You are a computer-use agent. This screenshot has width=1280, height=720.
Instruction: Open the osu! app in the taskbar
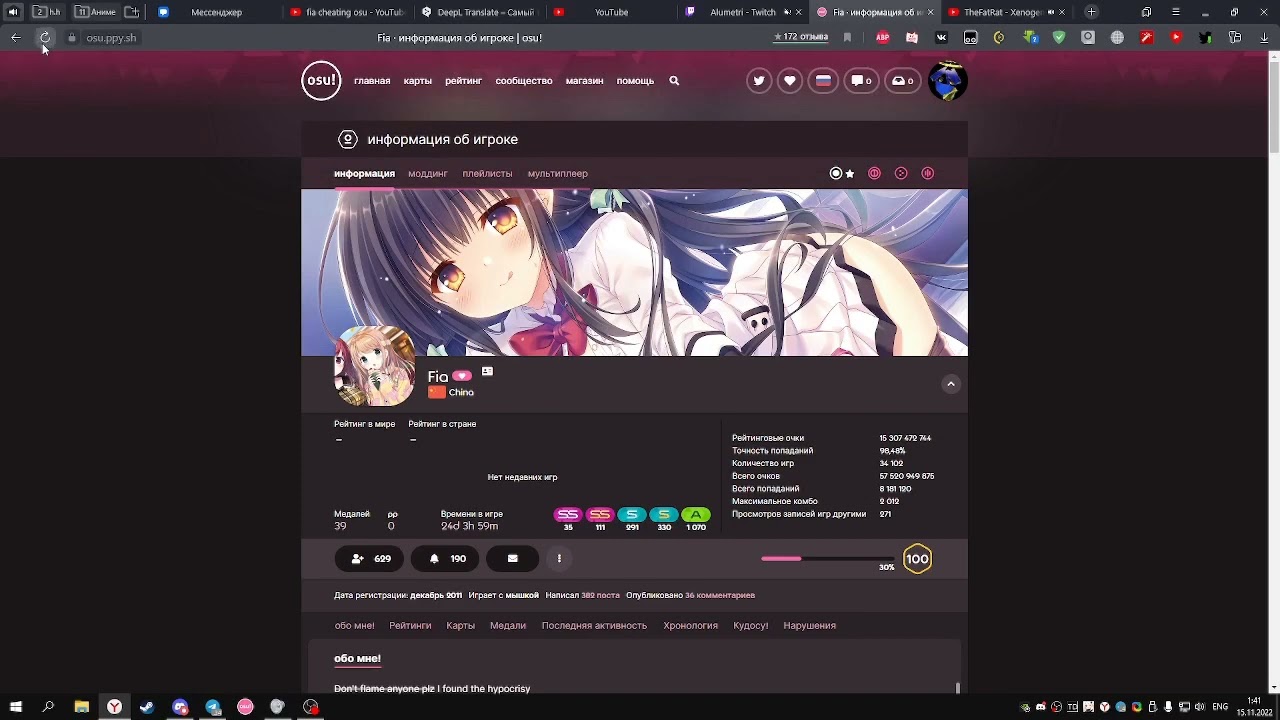245,707
